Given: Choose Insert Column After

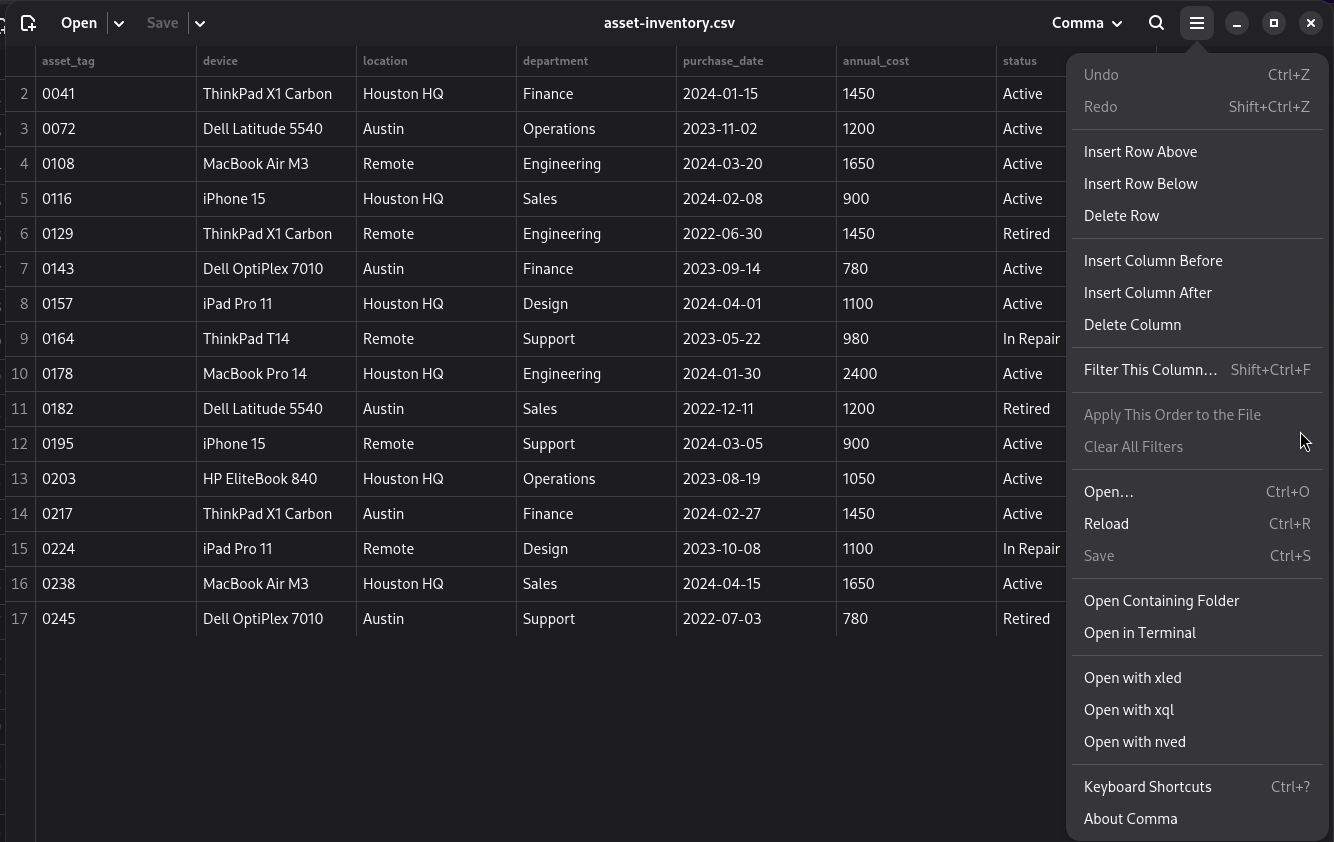Looking at the screenshot, I should point(1197,293).
